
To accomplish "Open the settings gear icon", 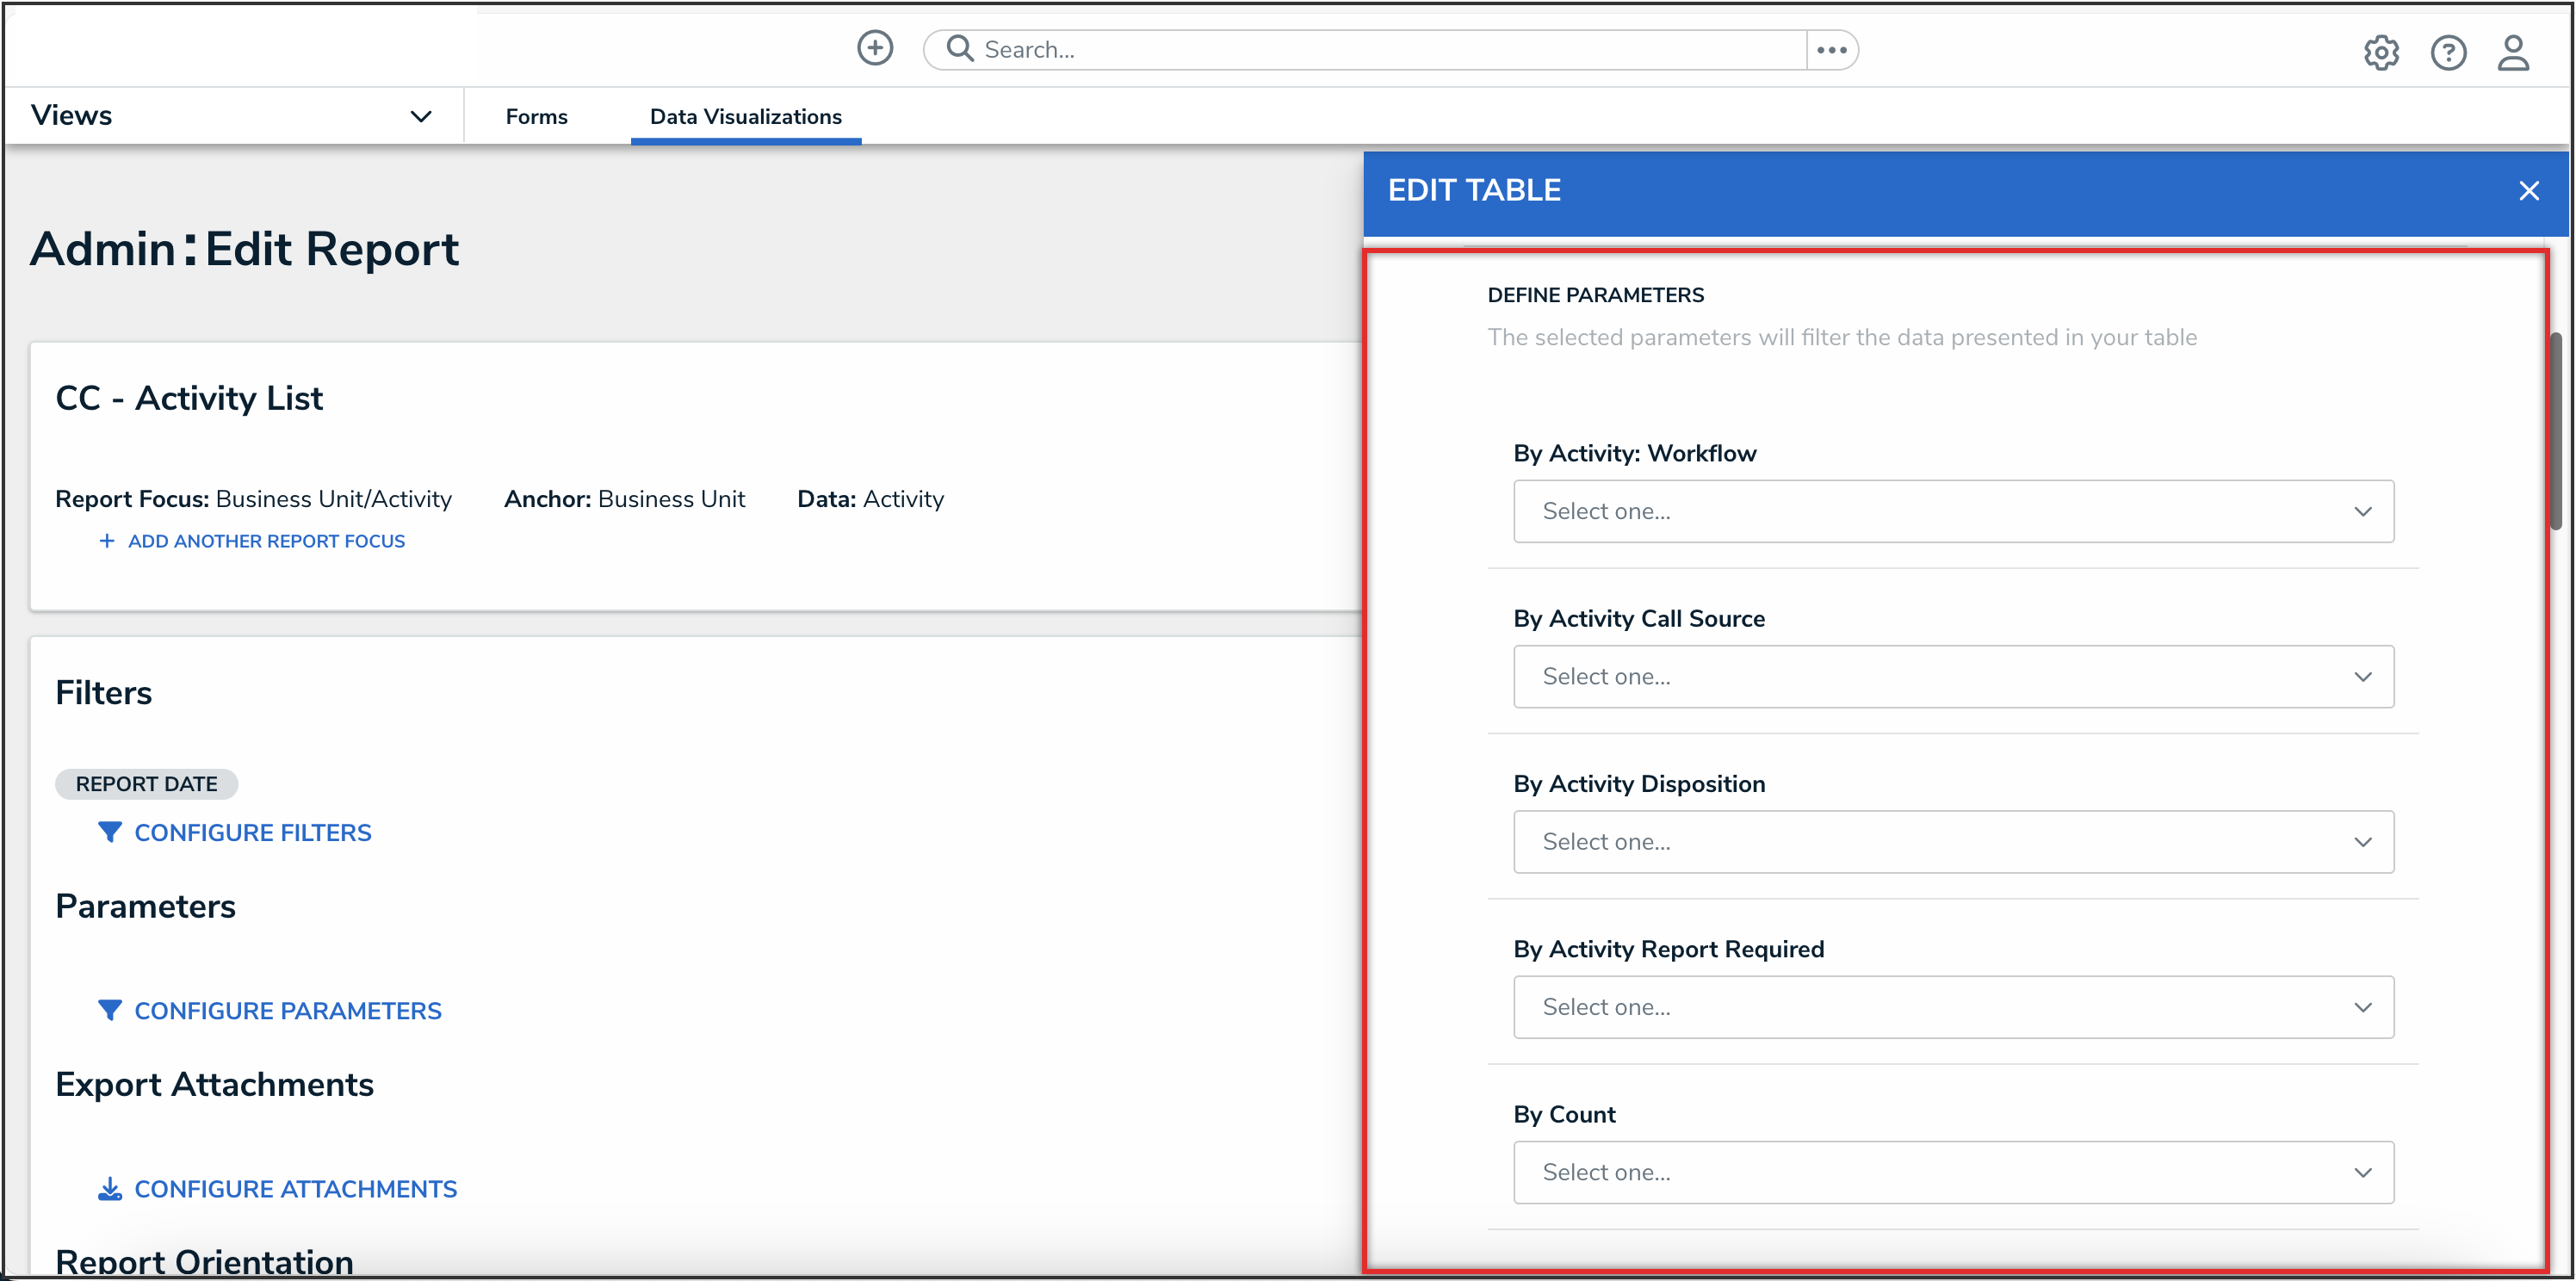I will click(2380, 53).
